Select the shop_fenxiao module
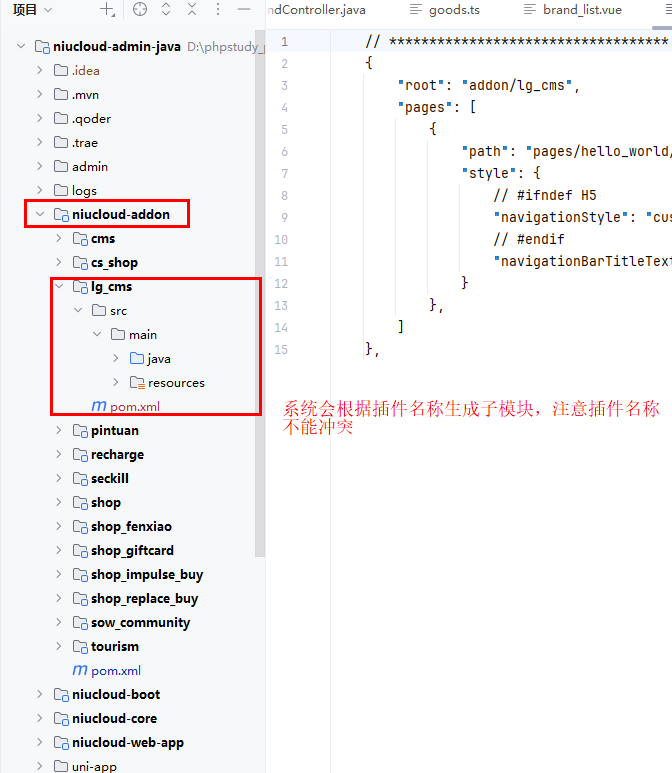The image size is (672, 773). pos(131,527)
